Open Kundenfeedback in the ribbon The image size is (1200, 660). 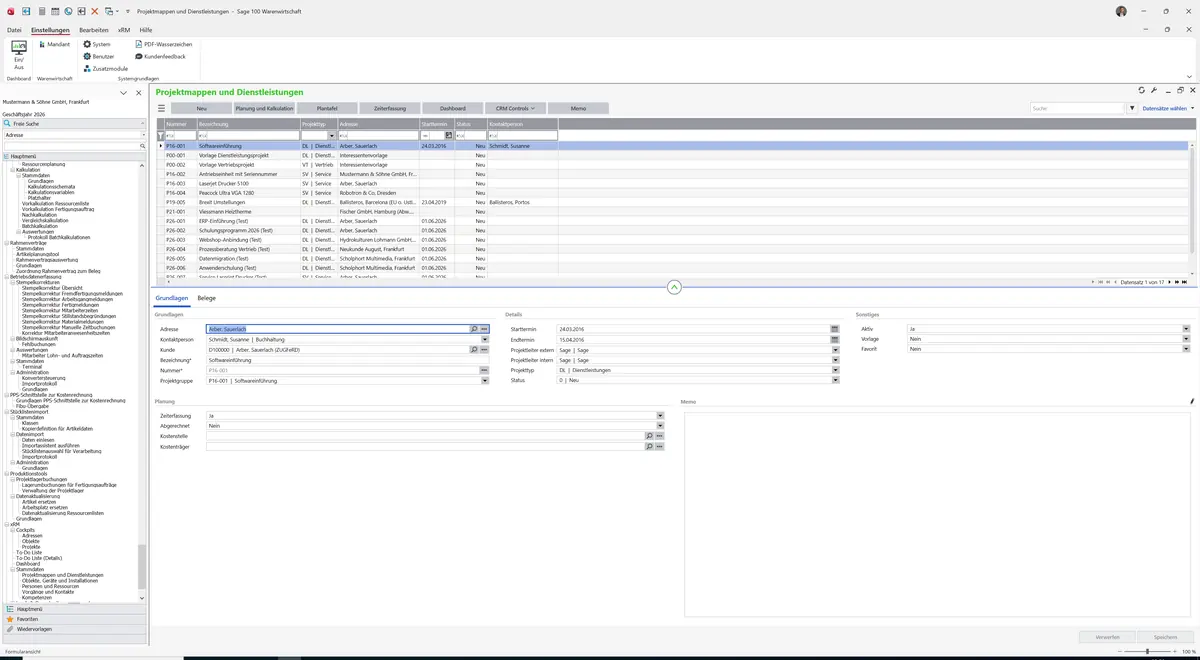click(160, 56)
